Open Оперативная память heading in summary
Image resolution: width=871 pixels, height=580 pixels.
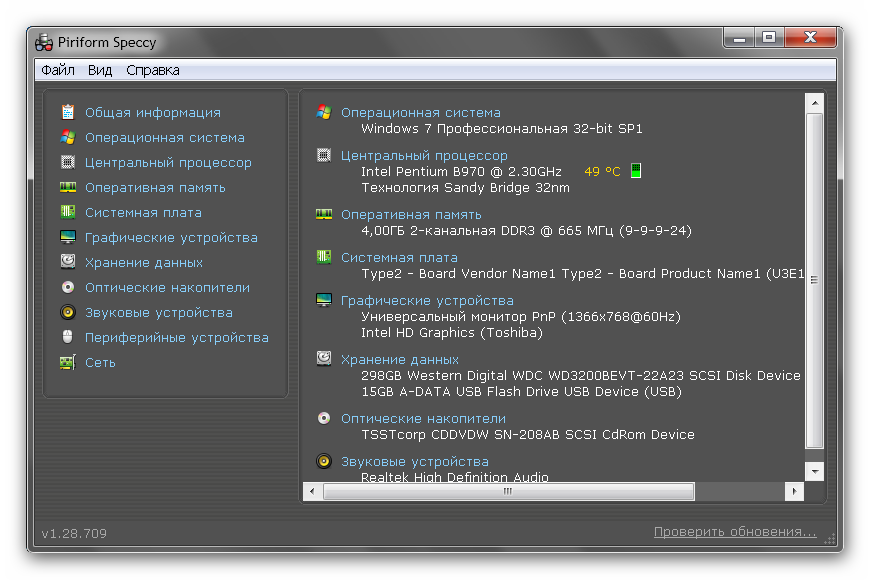411,214
